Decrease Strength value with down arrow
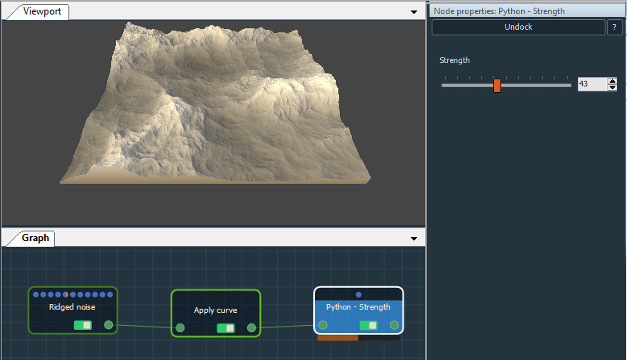 coord(612,88)
